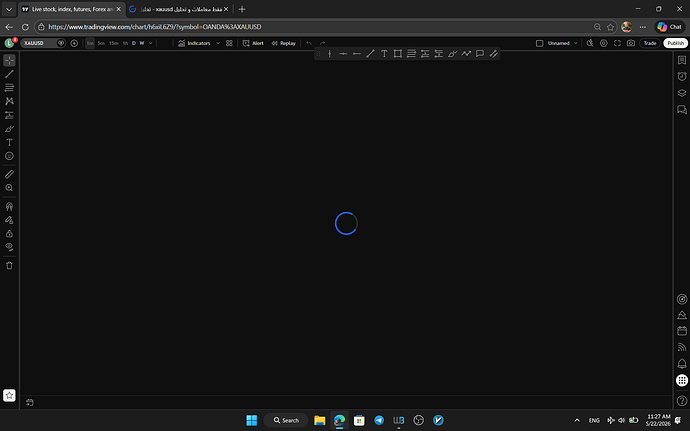The height and width of the screenshot is (431, 690).
Task: Open a new browser tab
Action: (242, 9)
